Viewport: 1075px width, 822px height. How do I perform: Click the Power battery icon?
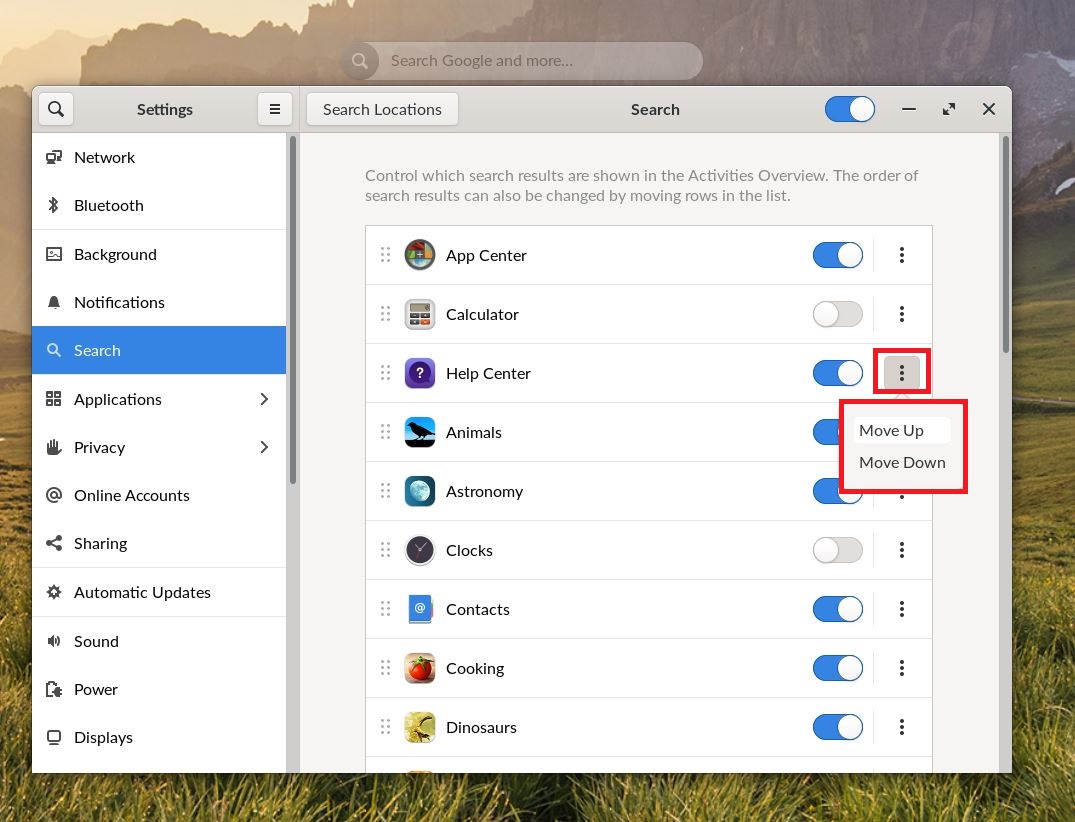click(x=53, y=689)
